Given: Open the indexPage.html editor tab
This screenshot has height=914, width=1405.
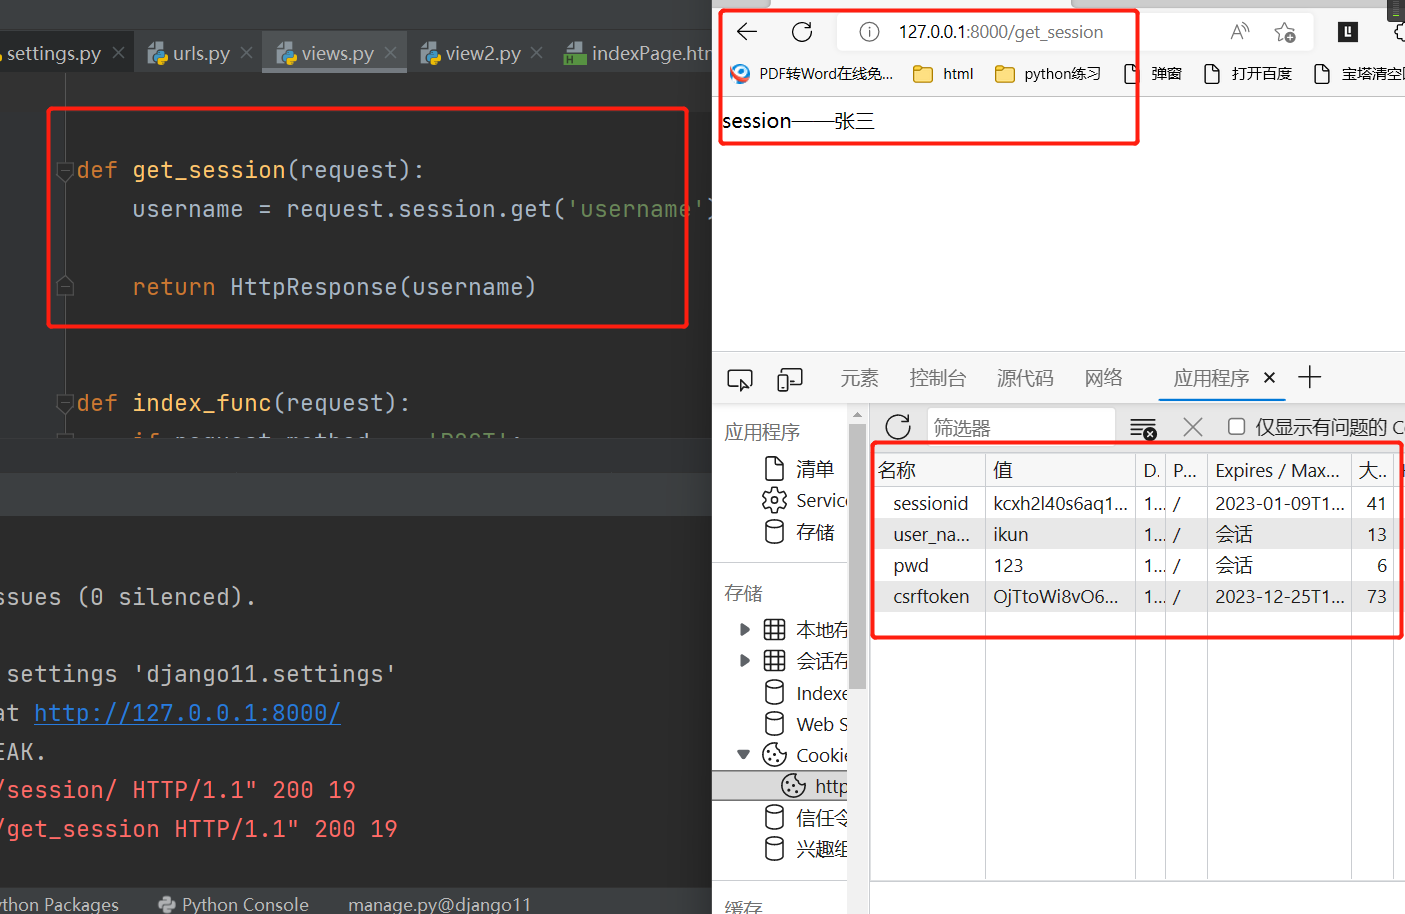Looking at the screenshot, I should pos(637,53).
